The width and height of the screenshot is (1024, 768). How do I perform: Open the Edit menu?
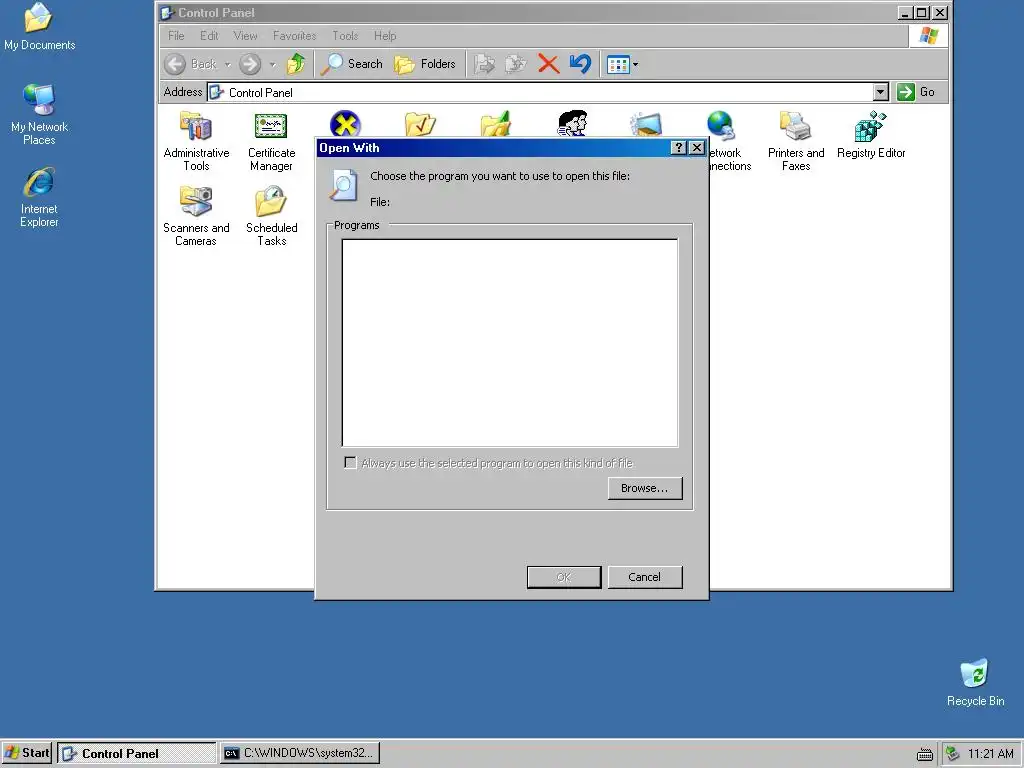pyautogui.click(x=209, y=36)
